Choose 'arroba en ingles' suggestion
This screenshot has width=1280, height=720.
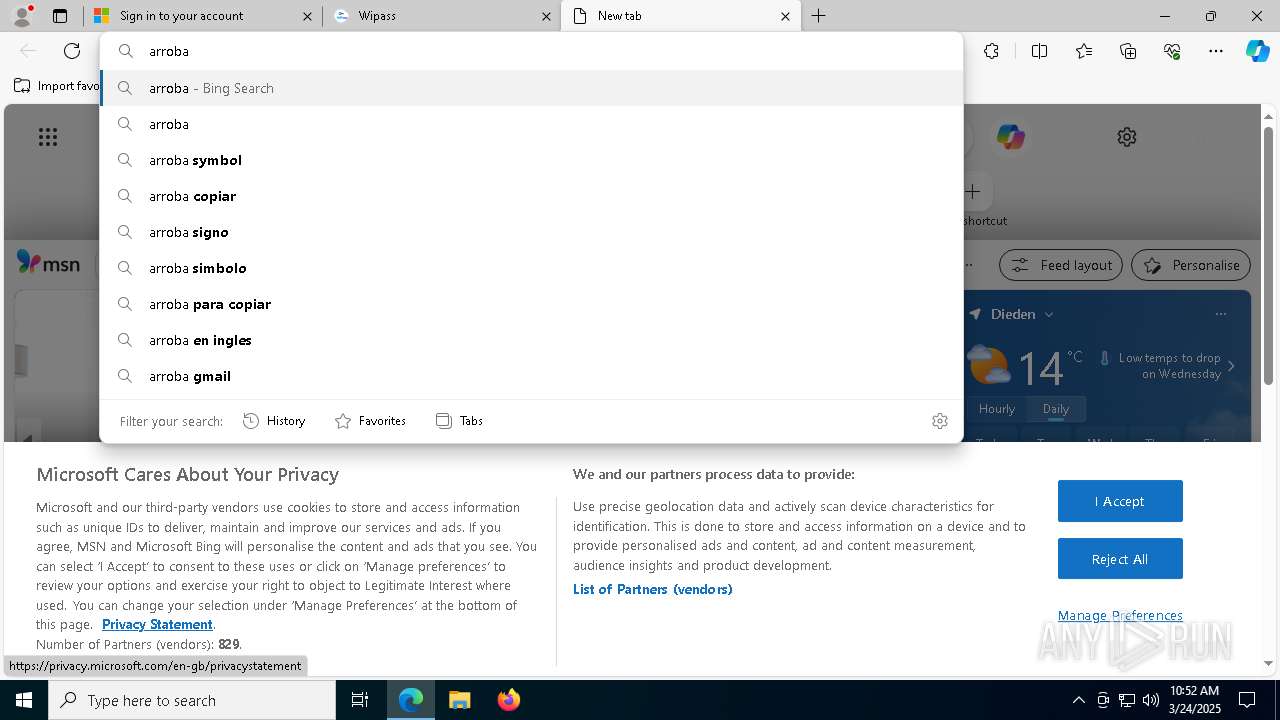point(531,340)
